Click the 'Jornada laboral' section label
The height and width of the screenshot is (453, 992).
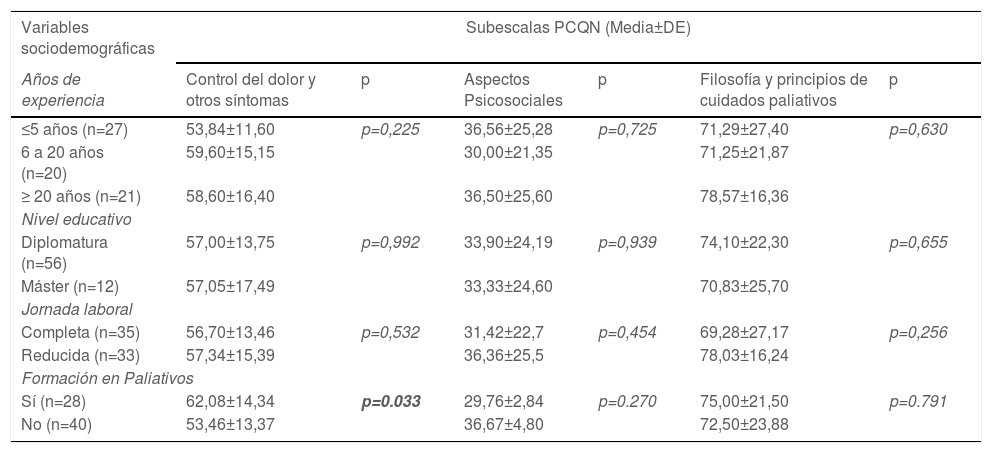(77, 309)
